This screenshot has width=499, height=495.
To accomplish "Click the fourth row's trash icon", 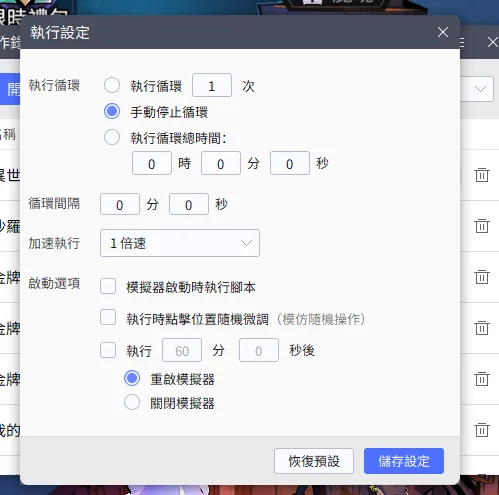I will click(482, 328).
